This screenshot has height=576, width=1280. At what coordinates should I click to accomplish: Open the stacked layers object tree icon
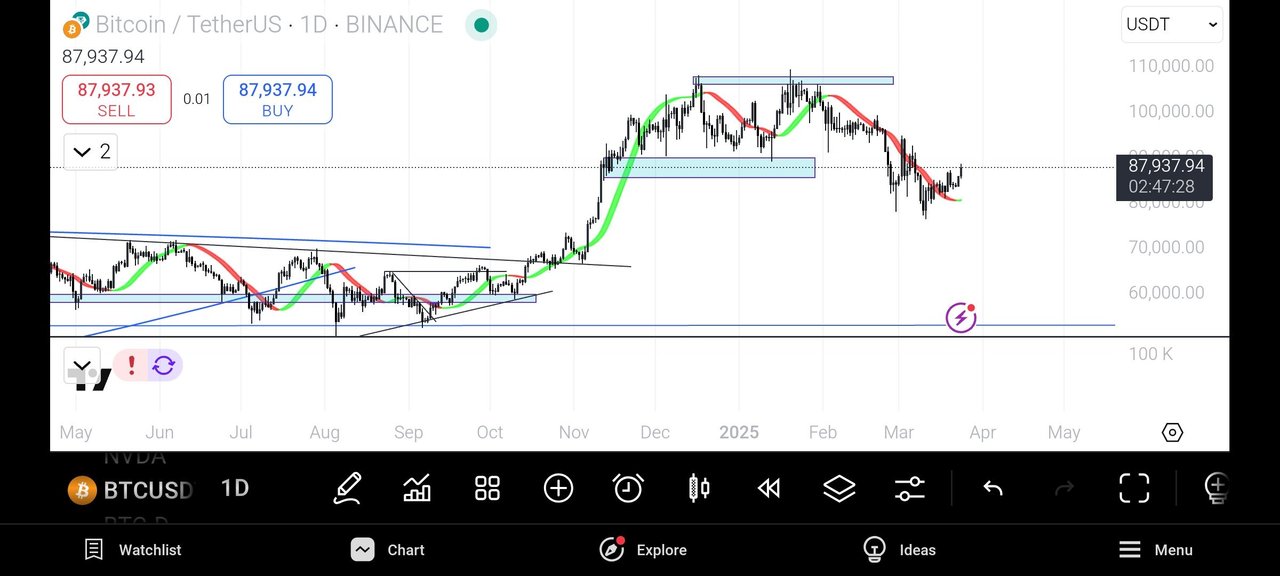click(839, 488)
